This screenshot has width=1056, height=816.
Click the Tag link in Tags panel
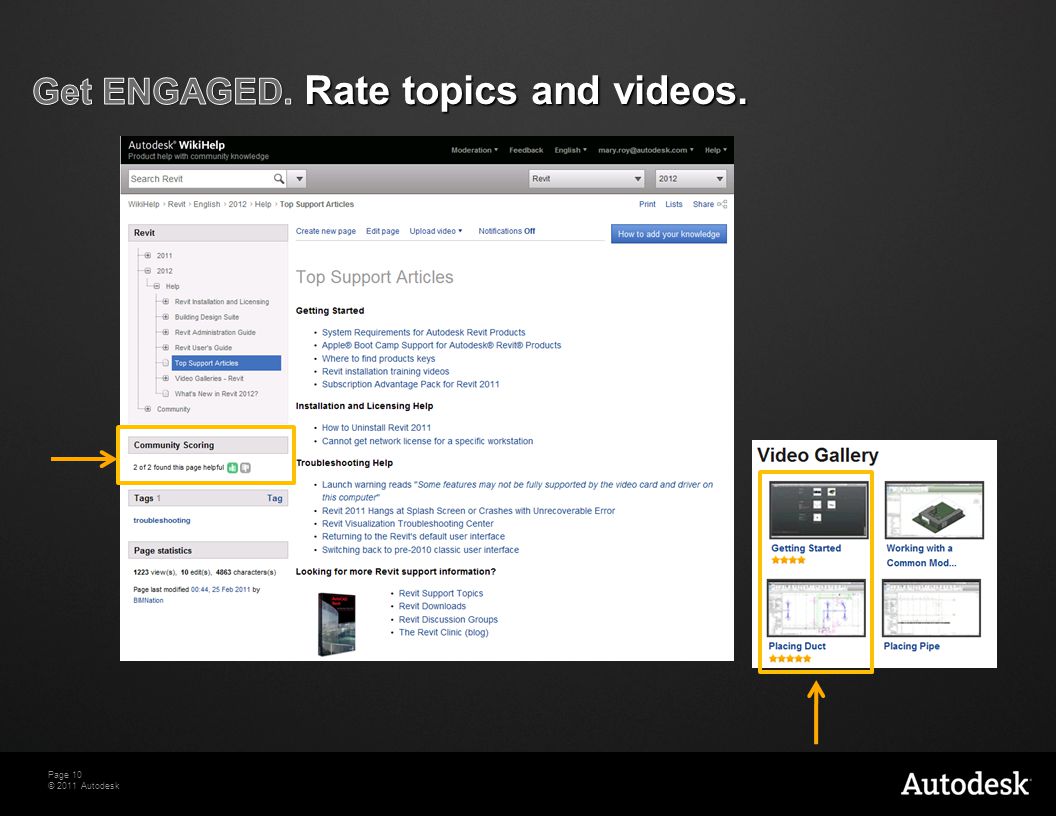[x=275, y=498]
